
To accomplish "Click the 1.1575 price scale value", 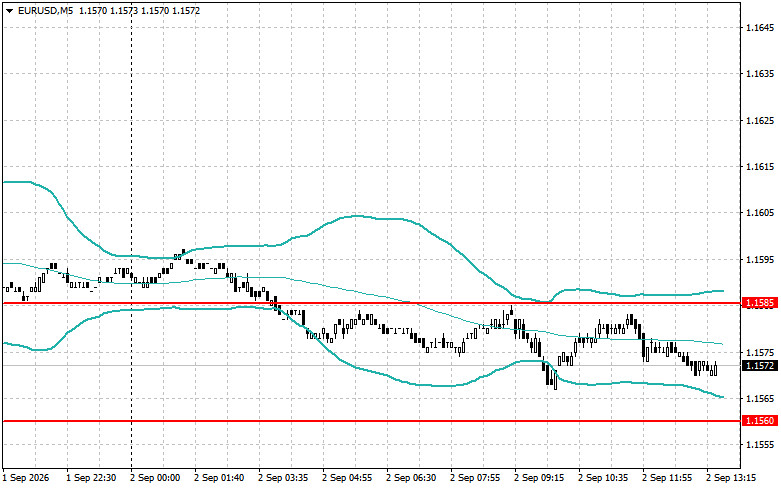I will pyautogui.click(x=760, y=353).
